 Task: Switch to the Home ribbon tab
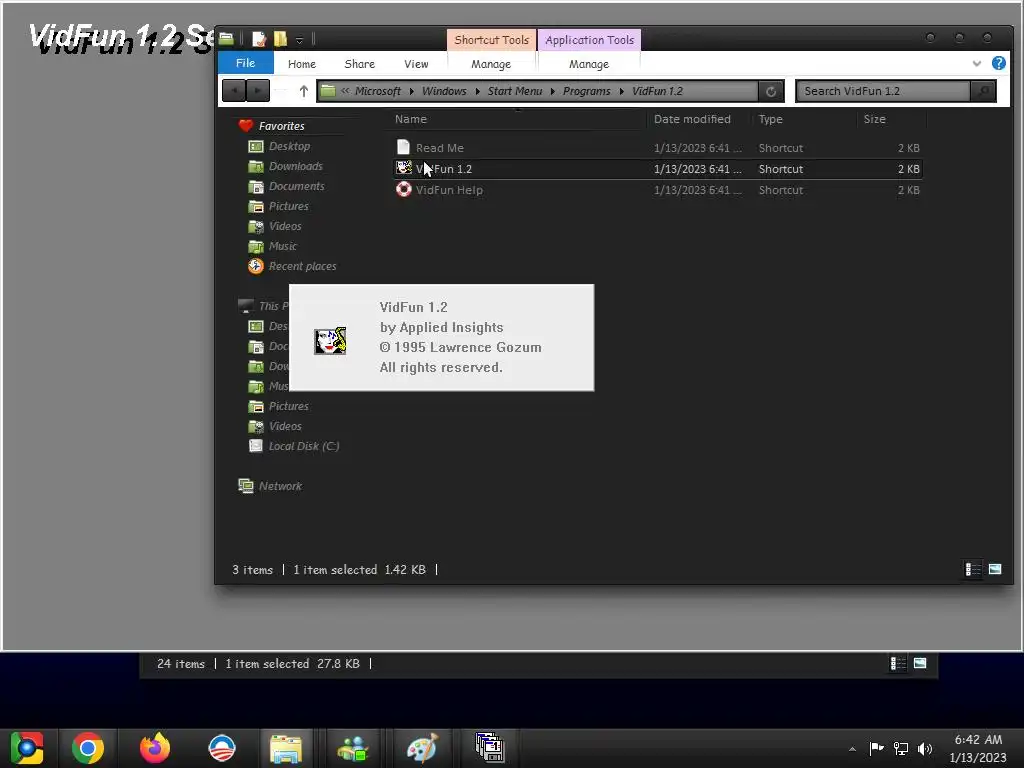(302, 64)
